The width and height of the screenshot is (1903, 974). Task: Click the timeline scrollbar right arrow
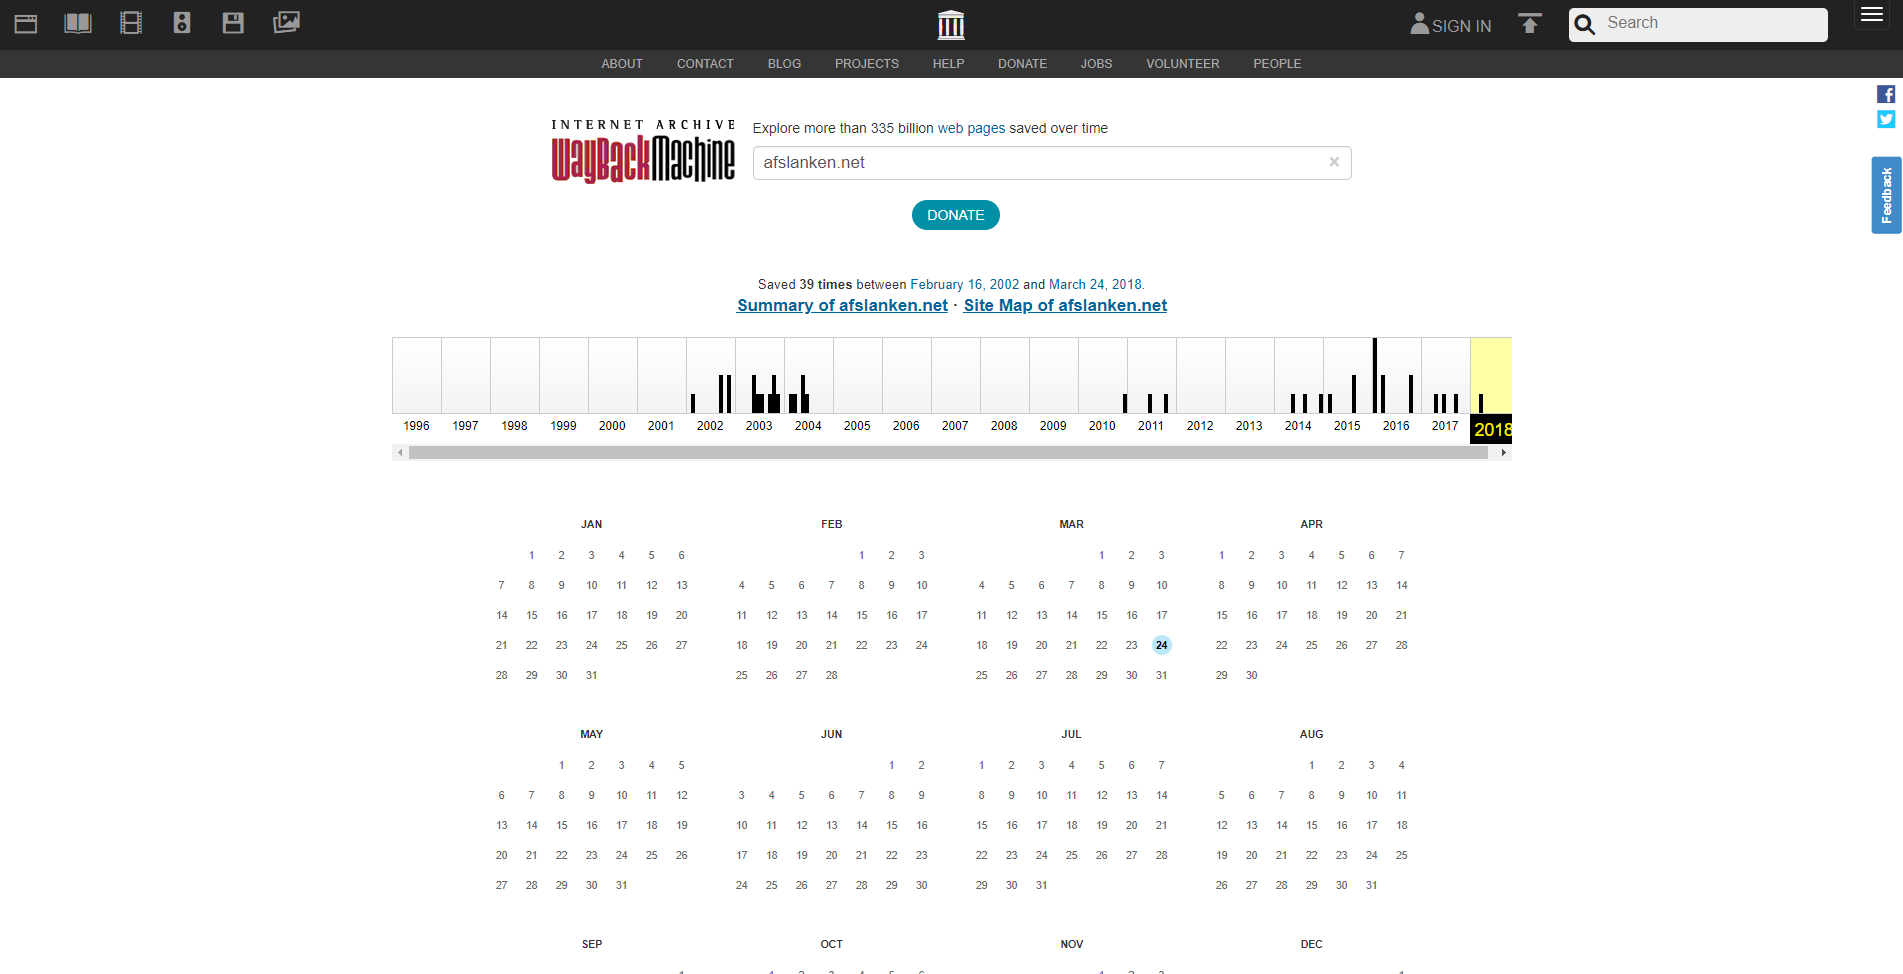[x=1503, y=453]
